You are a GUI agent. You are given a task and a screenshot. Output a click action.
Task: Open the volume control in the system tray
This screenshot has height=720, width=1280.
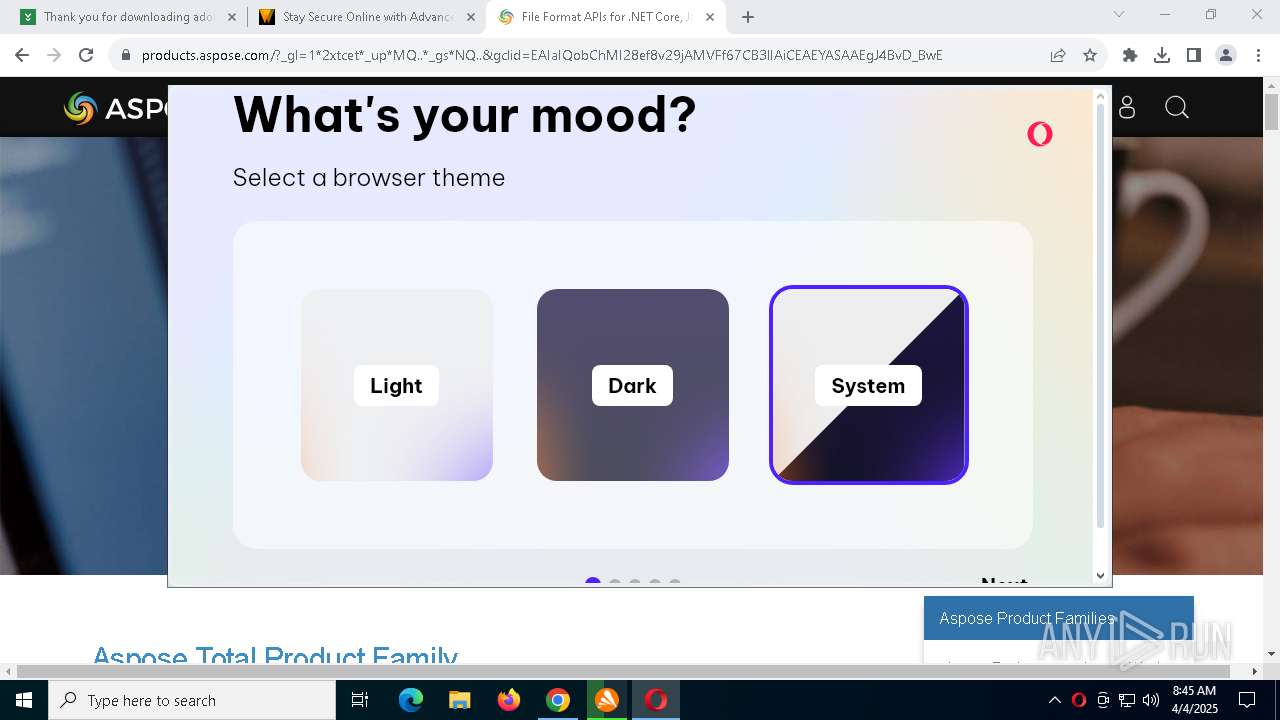pyautogui.click(x=1151, y=700)
